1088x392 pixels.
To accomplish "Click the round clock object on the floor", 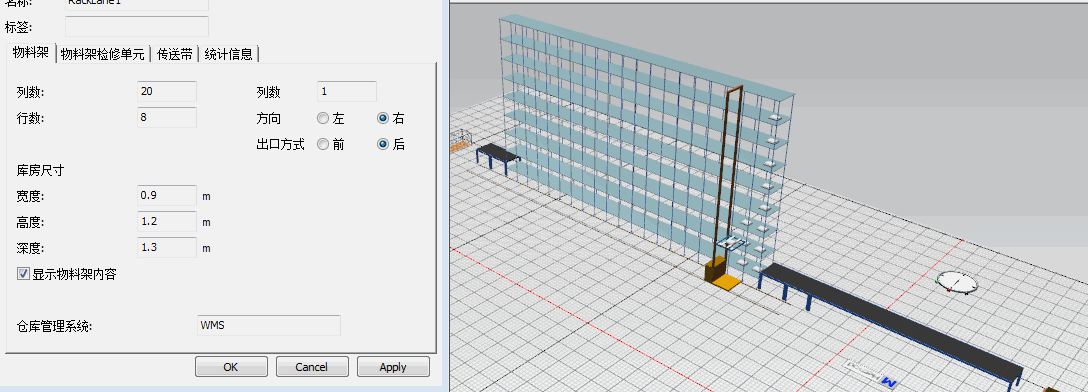I will 957,282.
